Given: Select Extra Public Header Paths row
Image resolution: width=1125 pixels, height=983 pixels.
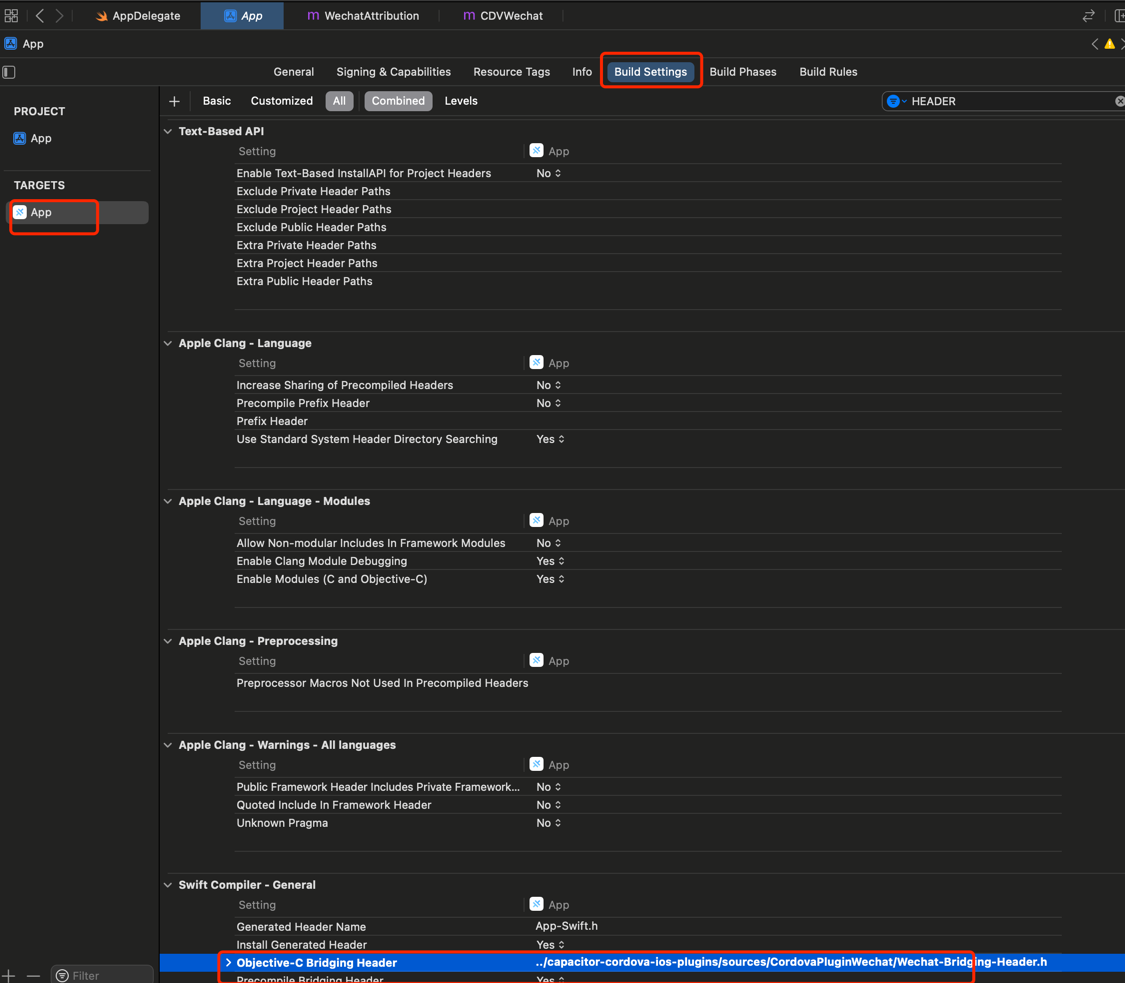Looking at the screenshot, I should (x=649, y=281).
